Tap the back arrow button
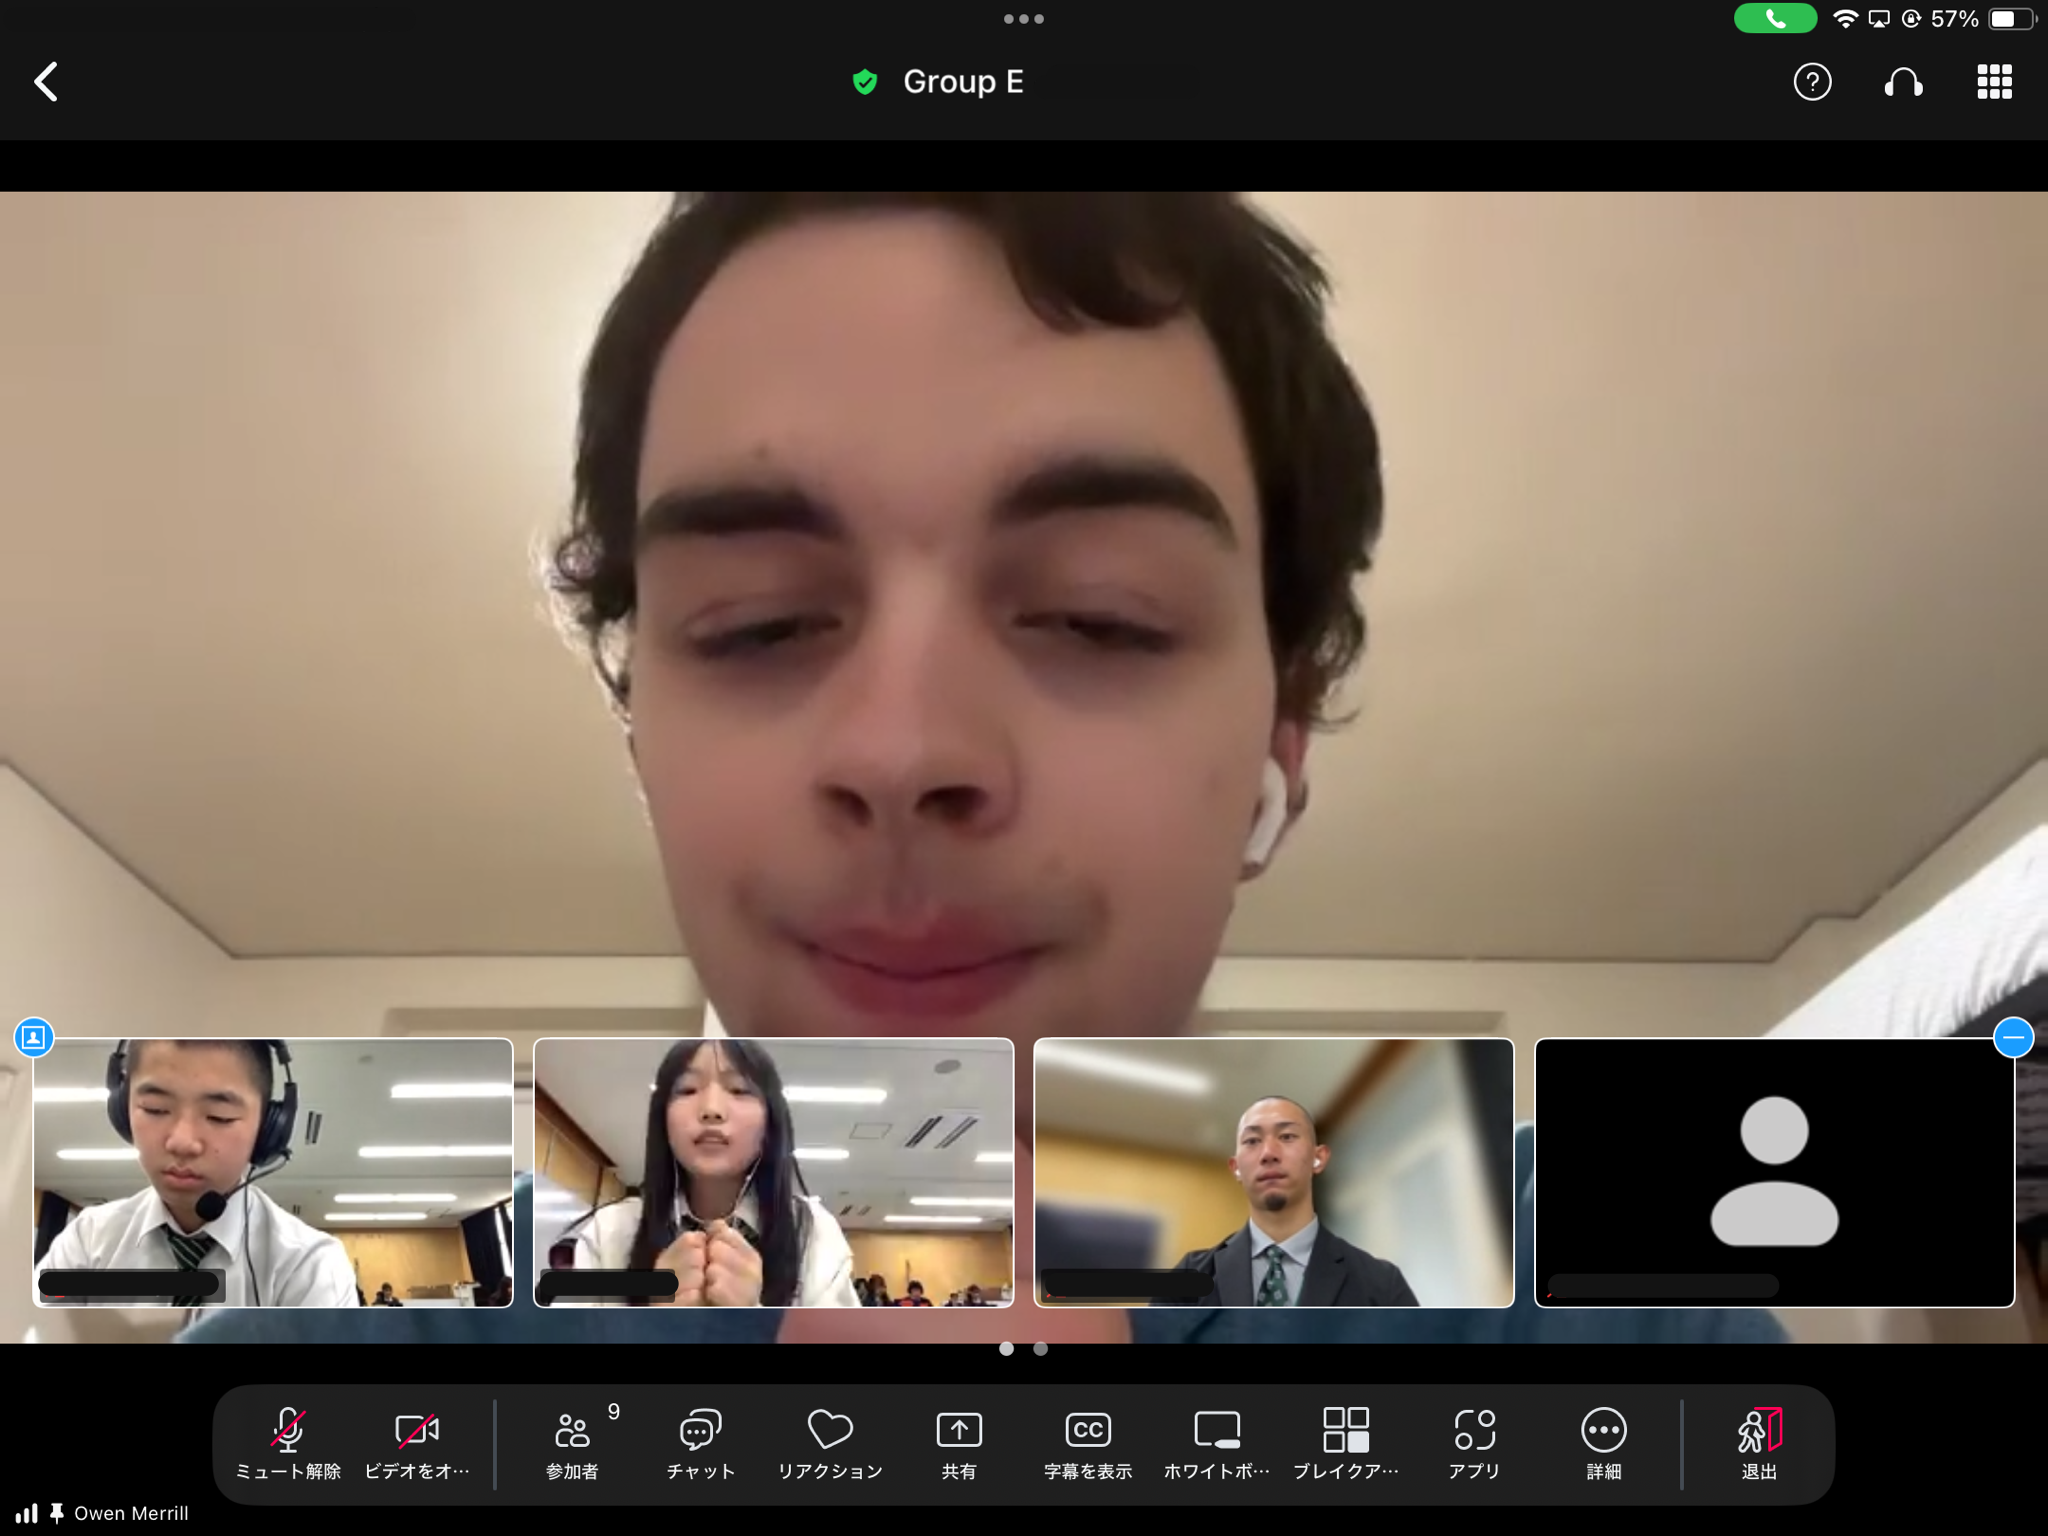 tap(47, 82)
